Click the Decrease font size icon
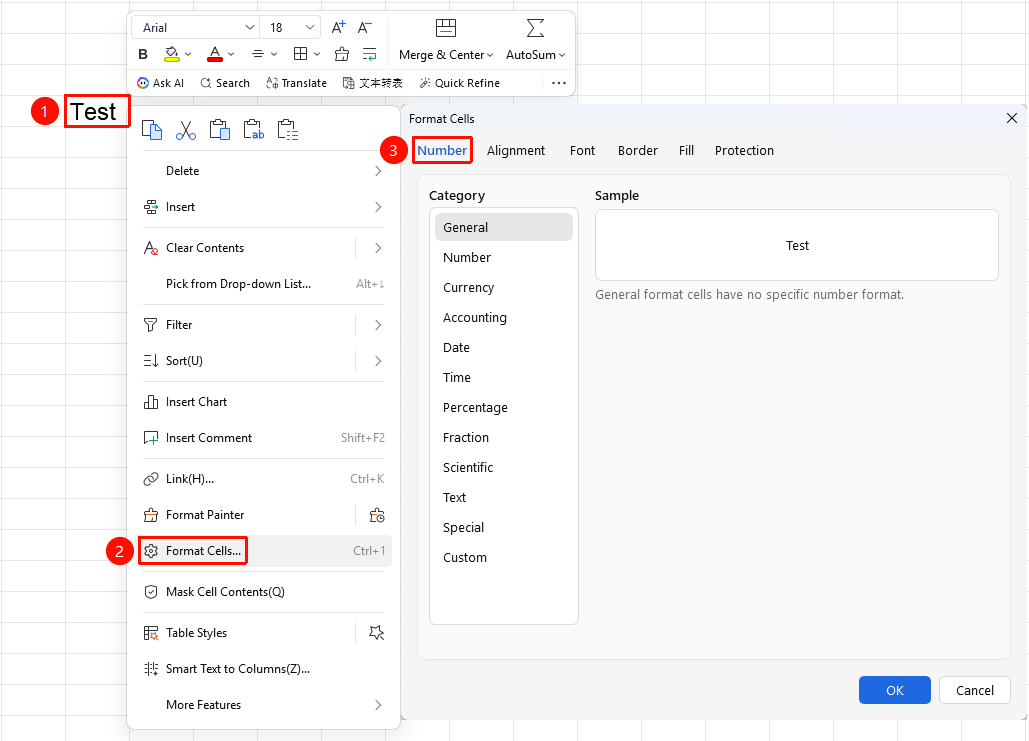 click(364, 28)
